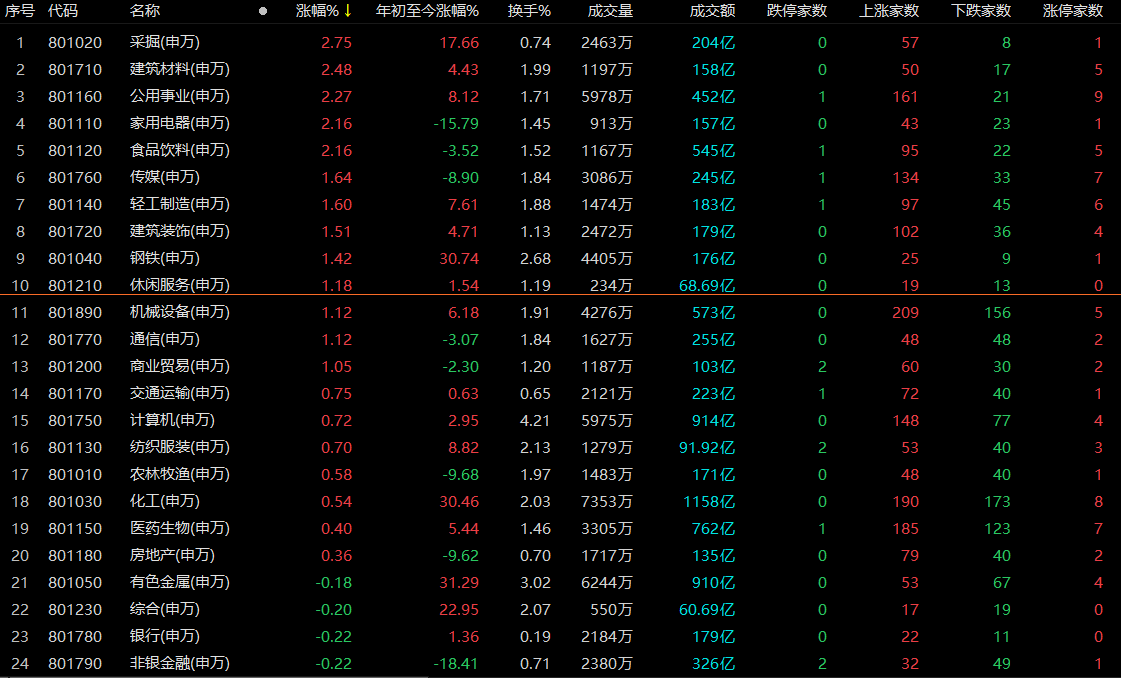Click change value -0.18

click(334, 583)
